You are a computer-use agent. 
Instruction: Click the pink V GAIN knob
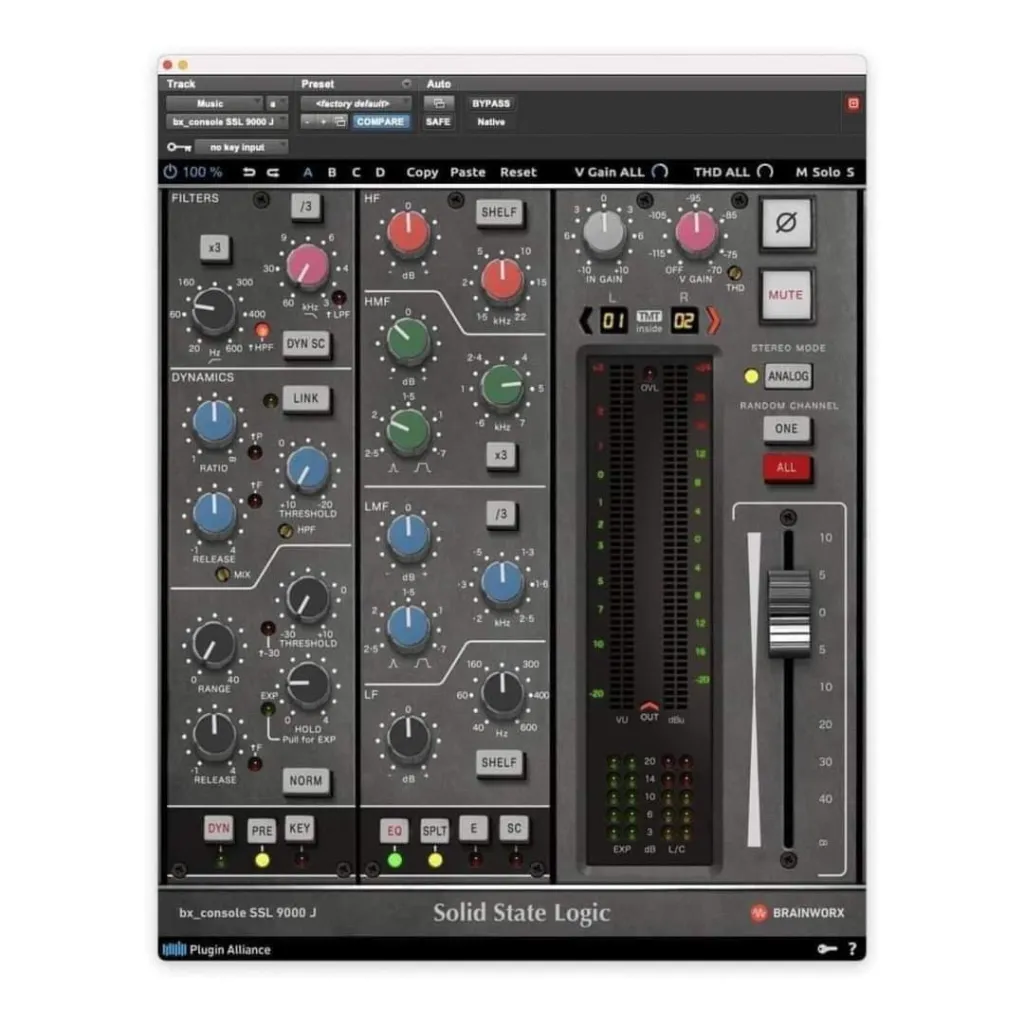click(696, 231)
